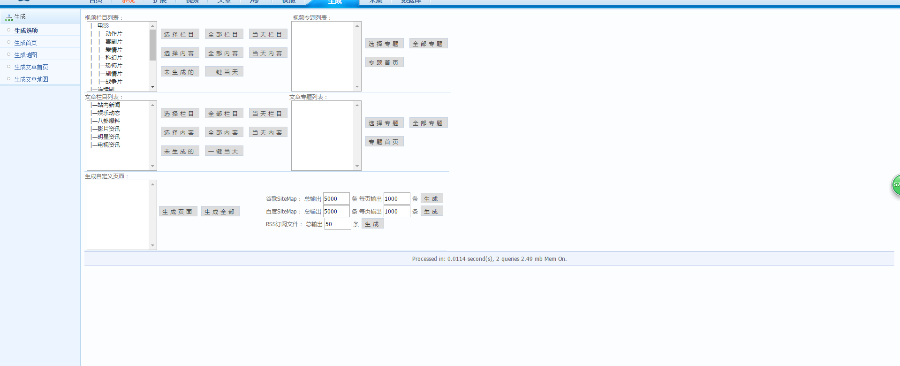This screenshot has height=366, width=900.
Task: Click the 生成 header icon in the sidebar
Action: tap(9, 17)
